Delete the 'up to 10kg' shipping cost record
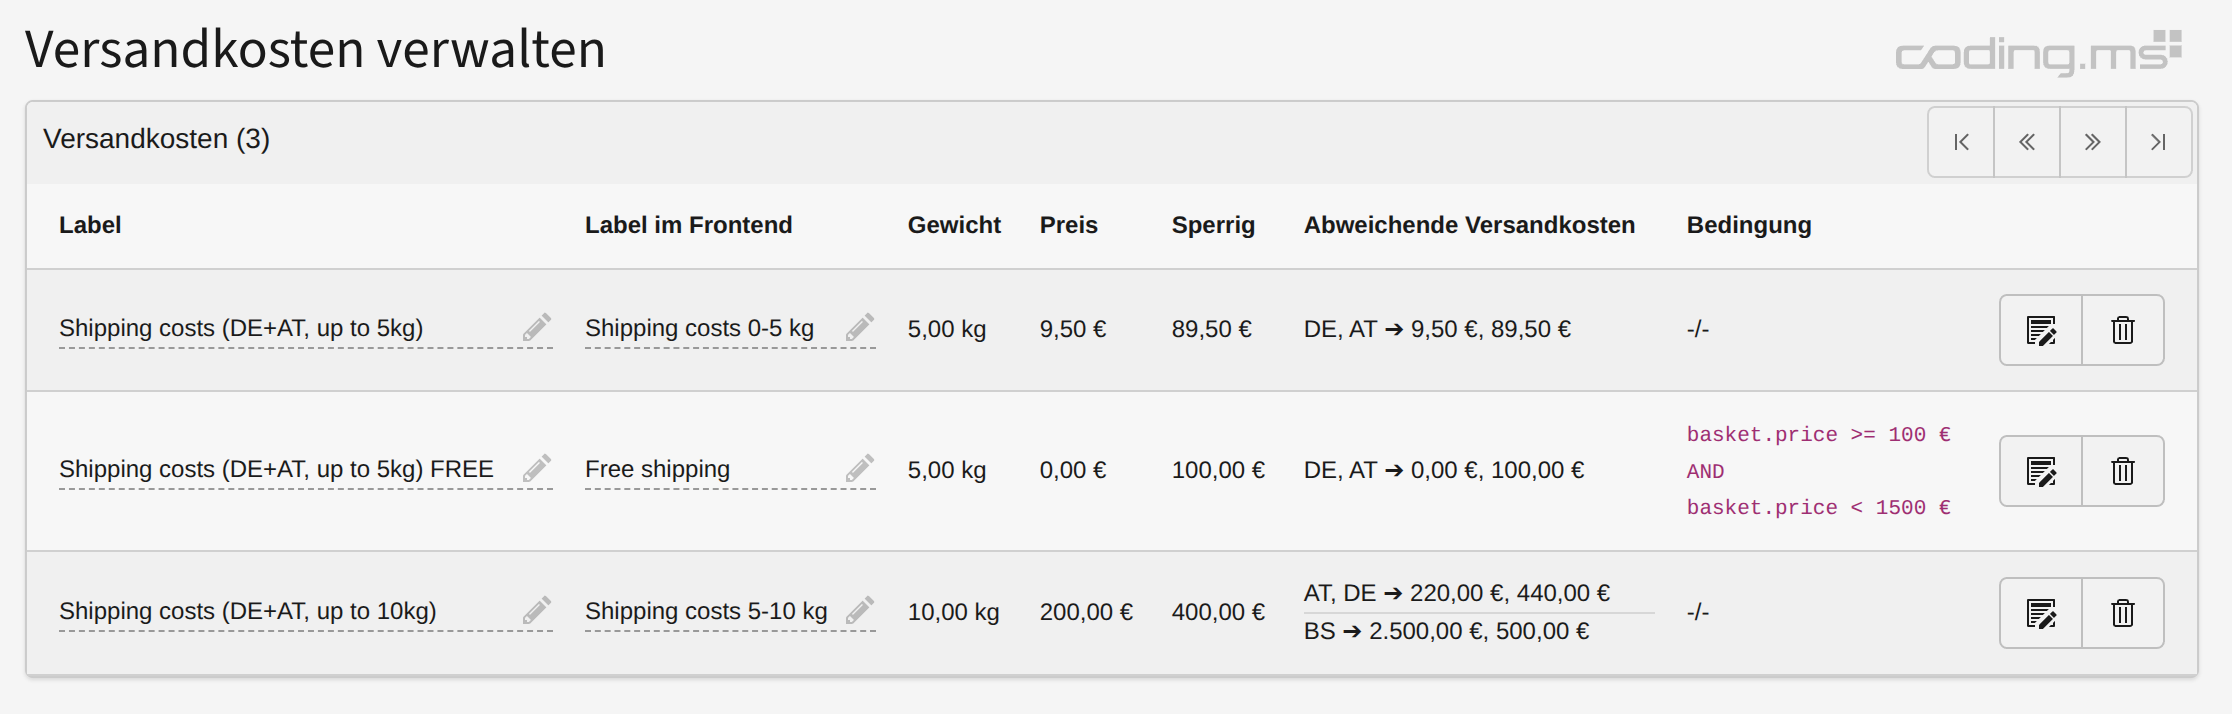Viewport: 2232px width, 714px height. pos(2122,613)
